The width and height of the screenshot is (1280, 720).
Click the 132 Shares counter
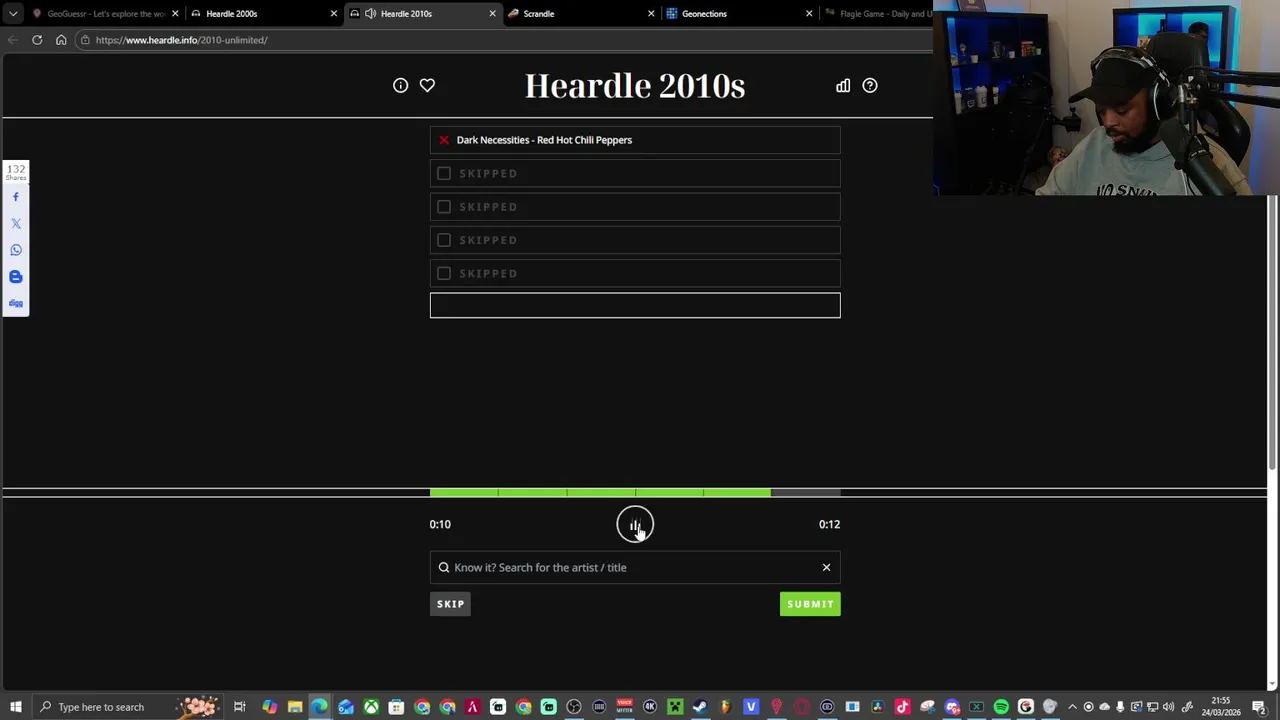[16, 172]
